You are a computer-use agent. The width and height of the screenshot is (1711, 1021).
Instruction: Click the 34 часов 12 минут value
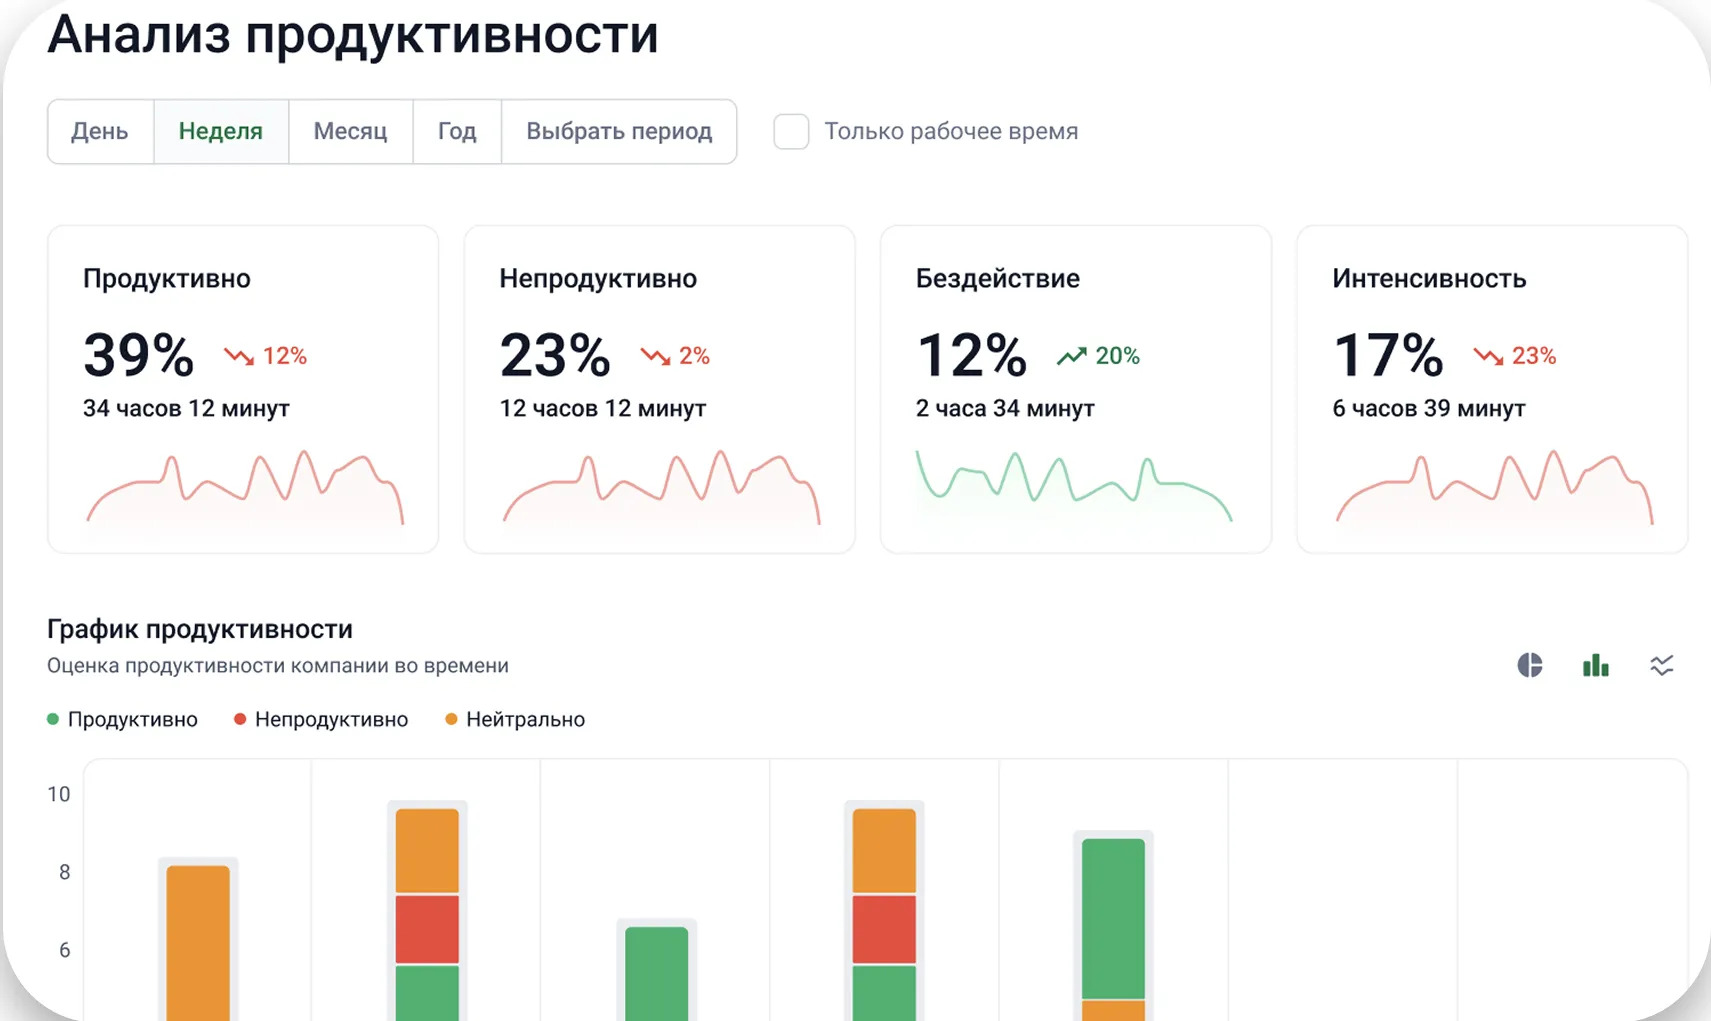186,408
